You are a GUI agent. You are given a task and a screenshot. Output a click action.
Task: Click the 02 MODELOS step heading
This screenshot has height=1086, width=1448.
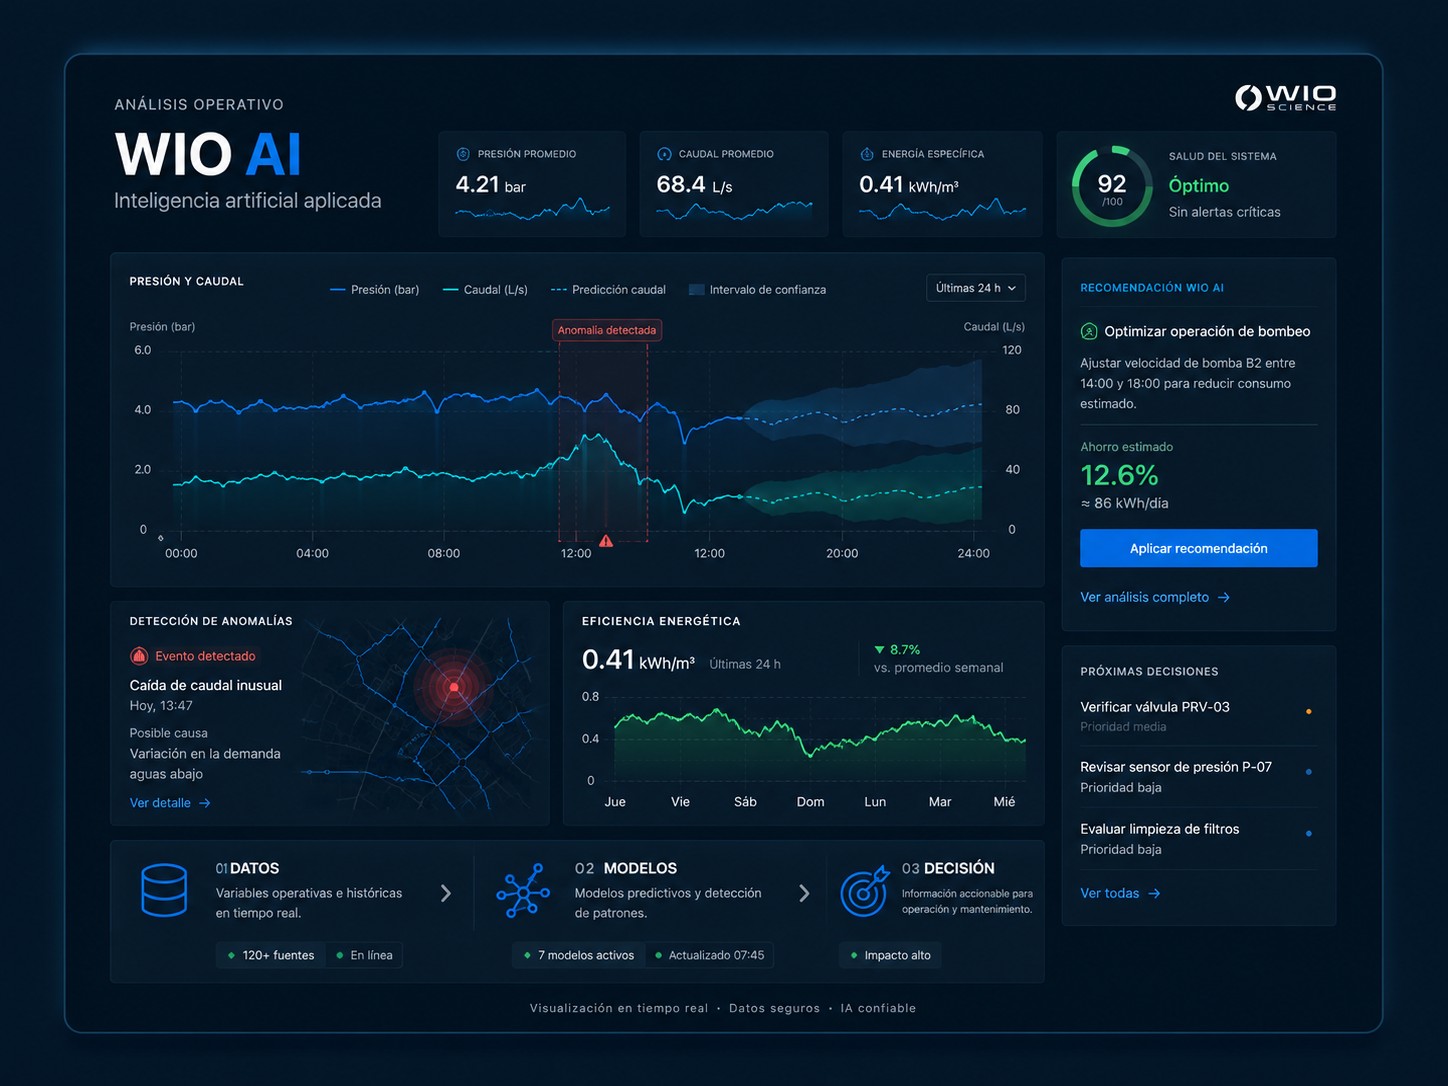[626, 868]
